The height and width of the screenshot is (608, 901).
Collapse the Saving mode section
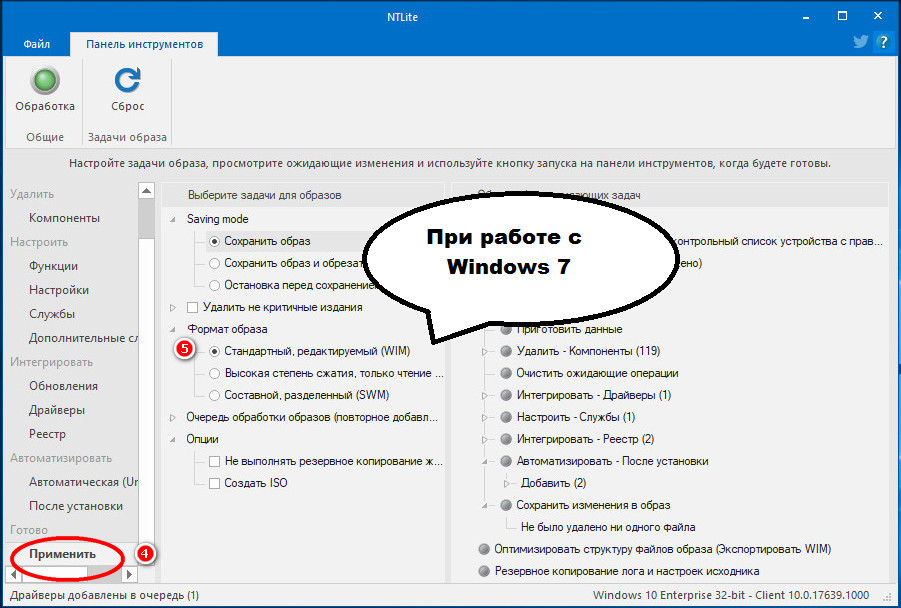(173, 220)
